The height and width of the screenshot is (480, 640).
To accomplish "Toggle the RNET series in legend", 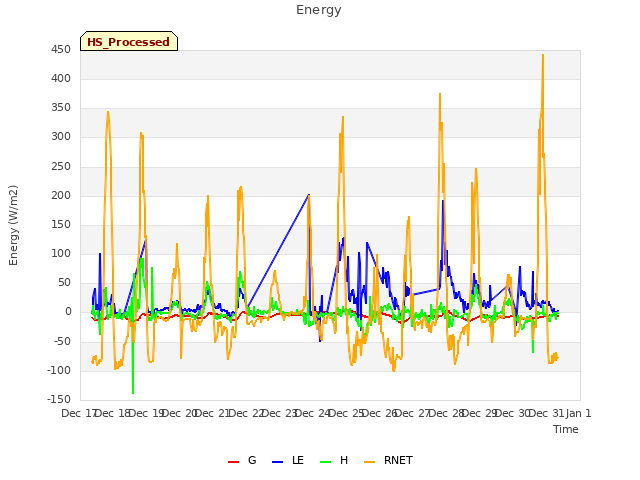I will pyautogui.click(x=388, y=460).
